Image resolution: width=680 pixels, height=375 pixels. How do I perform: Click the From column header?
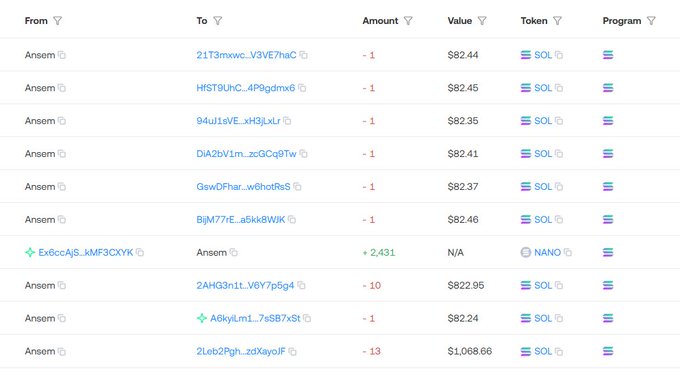[36, 21]
